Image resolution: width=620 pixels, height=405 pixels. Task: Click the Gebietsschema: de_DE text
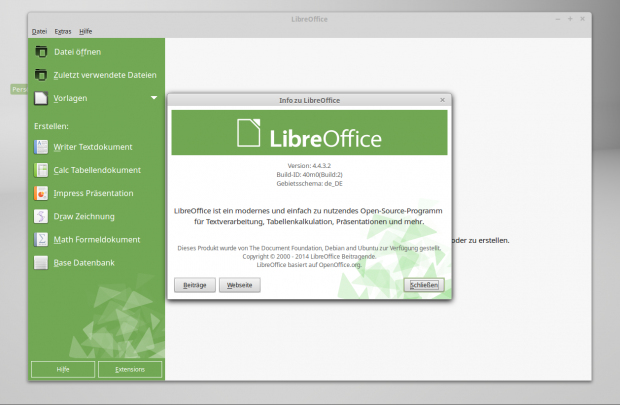[x=309, y=184]
